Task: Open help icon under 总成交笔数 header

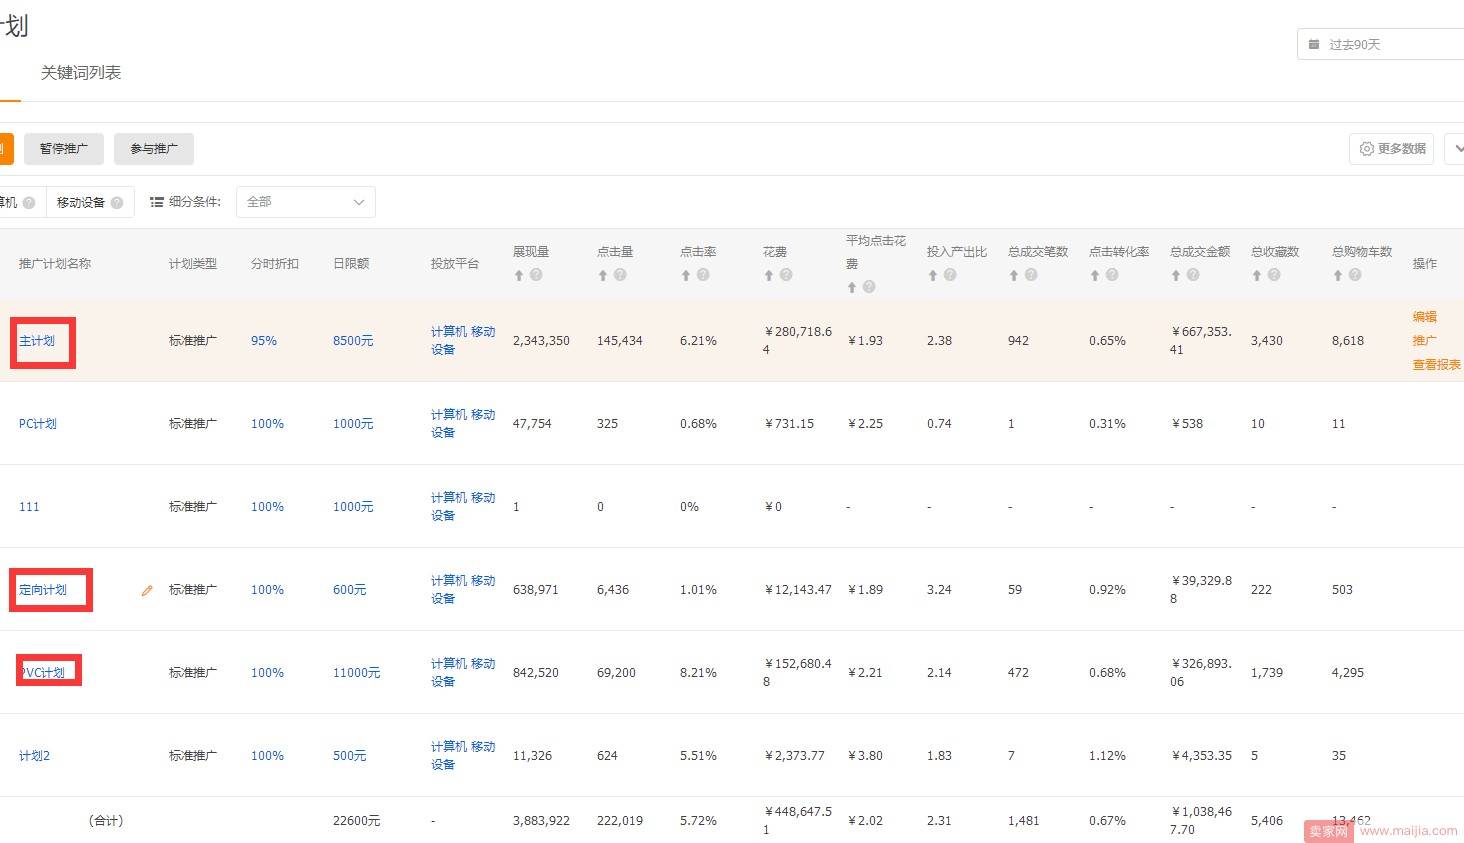Action: pos(1031,275)
